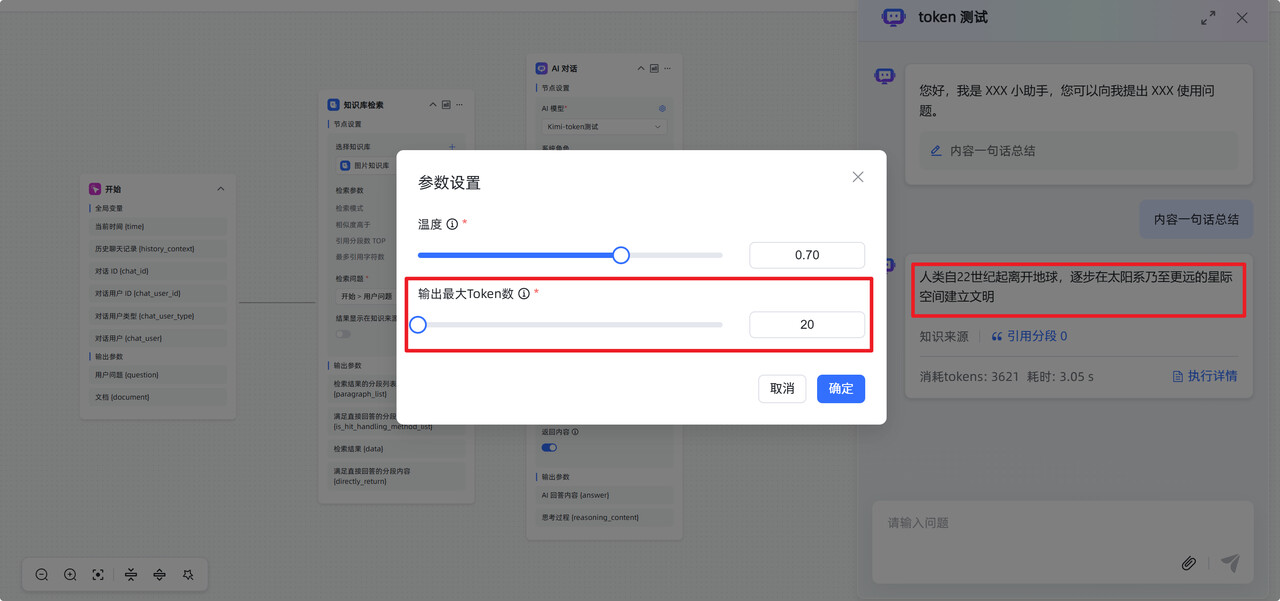This screenshot has height=601, width=1280.
Task: Expand the token 测试 chat panel fullscreen
Action: click(1208, 18)
